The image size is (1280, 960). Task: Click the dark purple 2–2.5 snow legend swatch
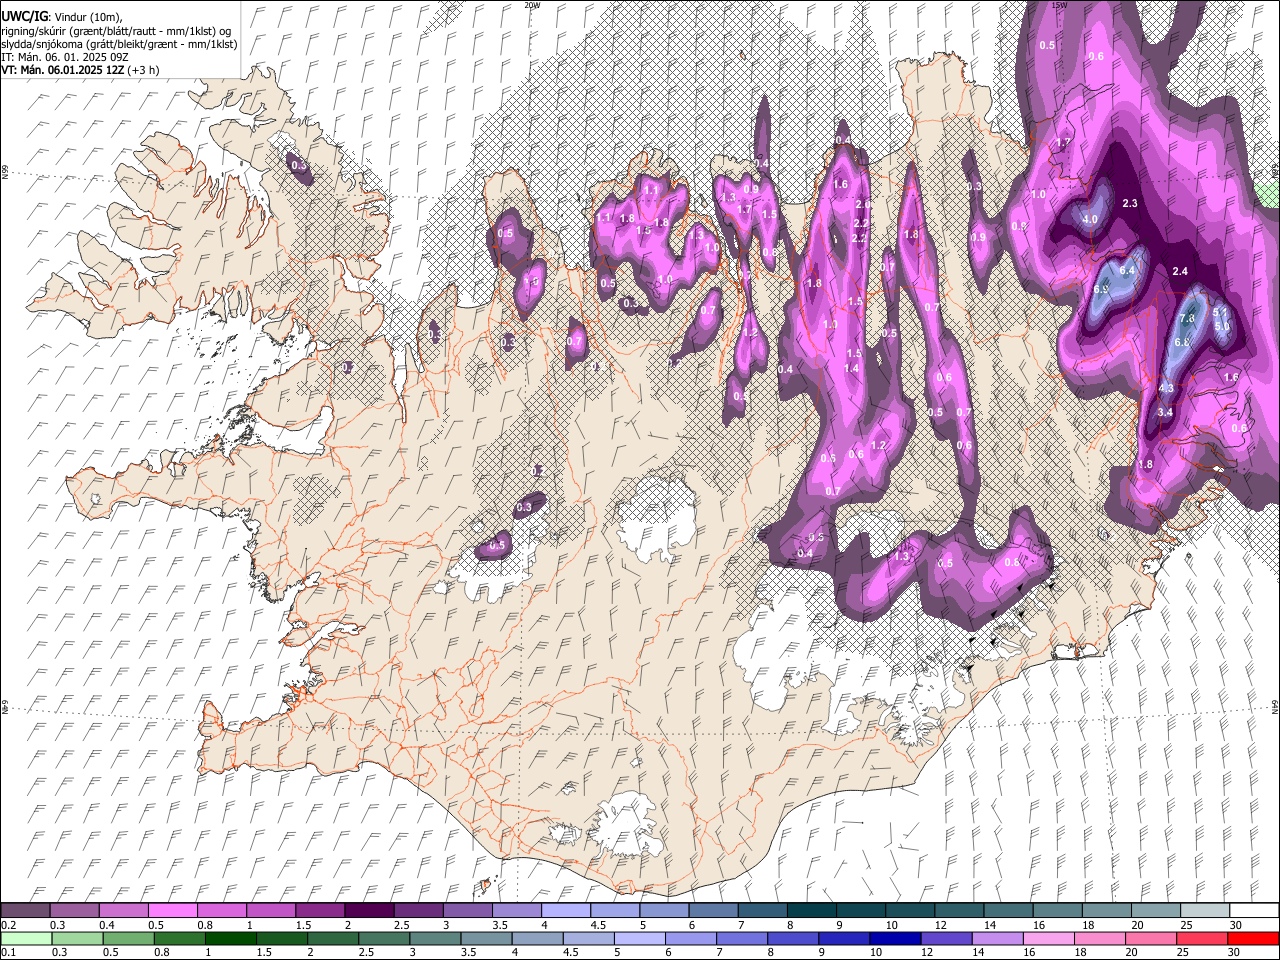click(x=369, y=910)
